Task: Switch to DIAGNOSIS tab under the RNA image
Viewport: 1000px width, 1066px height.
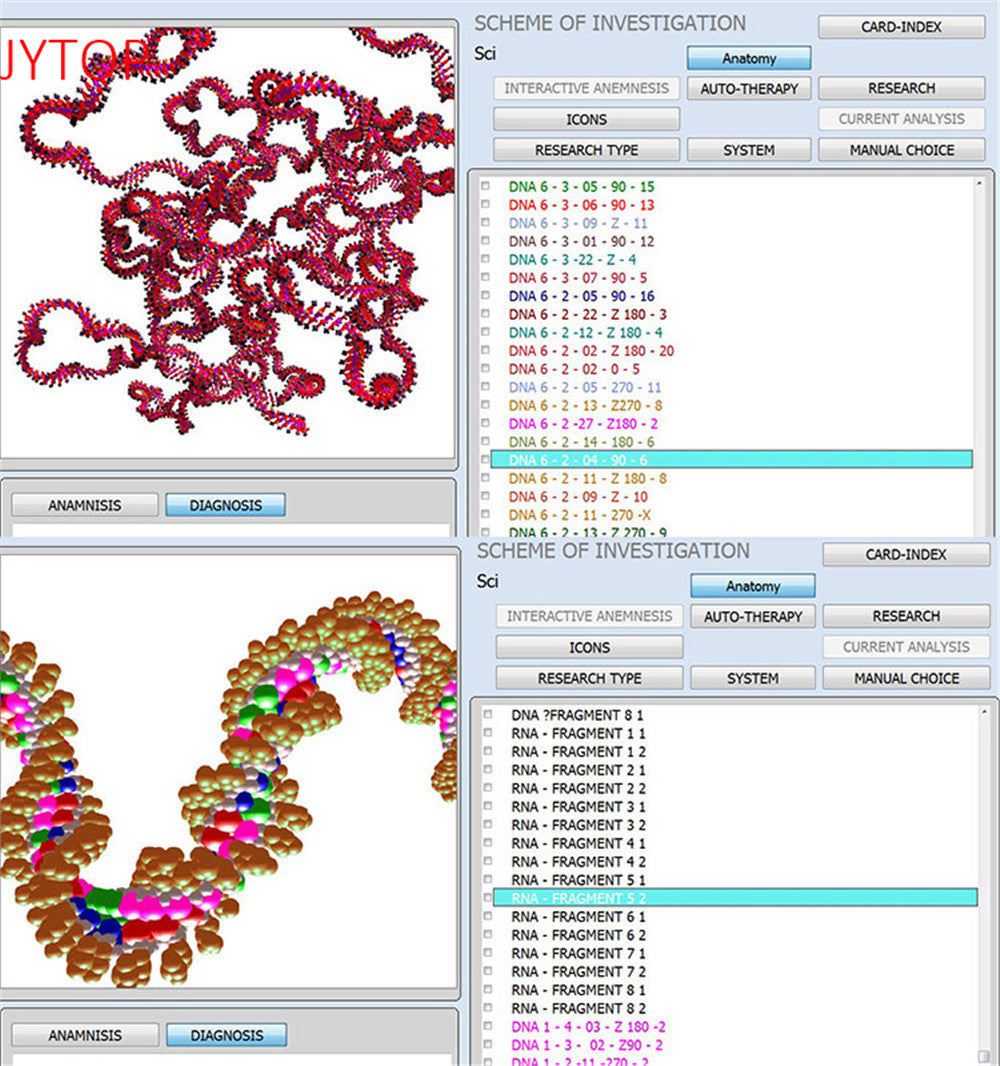Action: [x=226, y=1035]
